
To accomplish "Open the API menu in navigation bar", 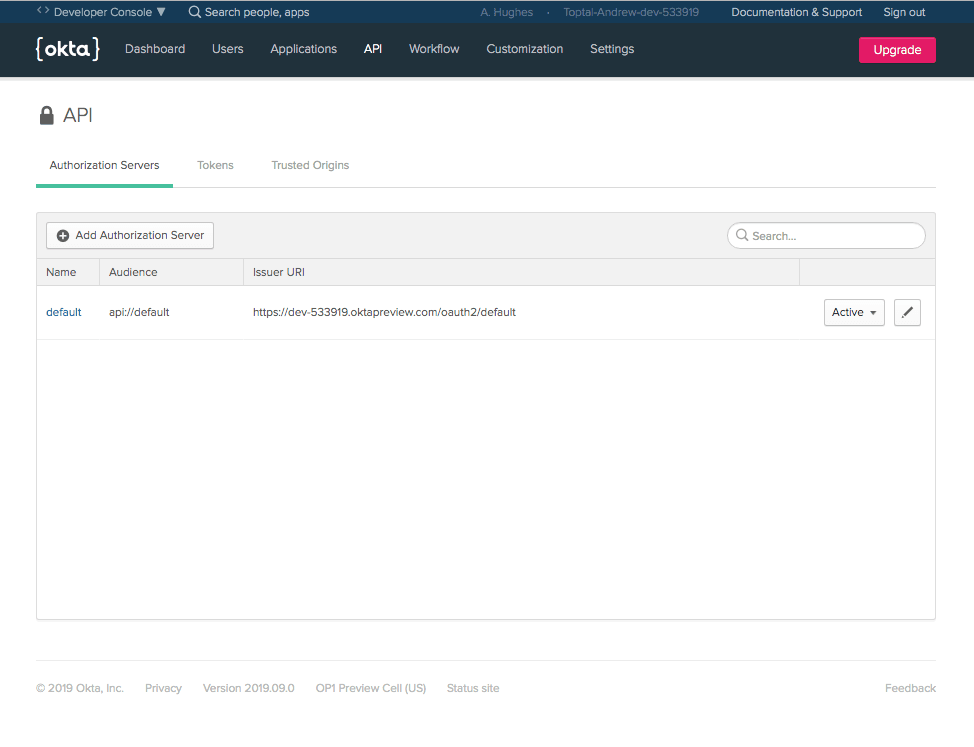I will coord(373,49).
